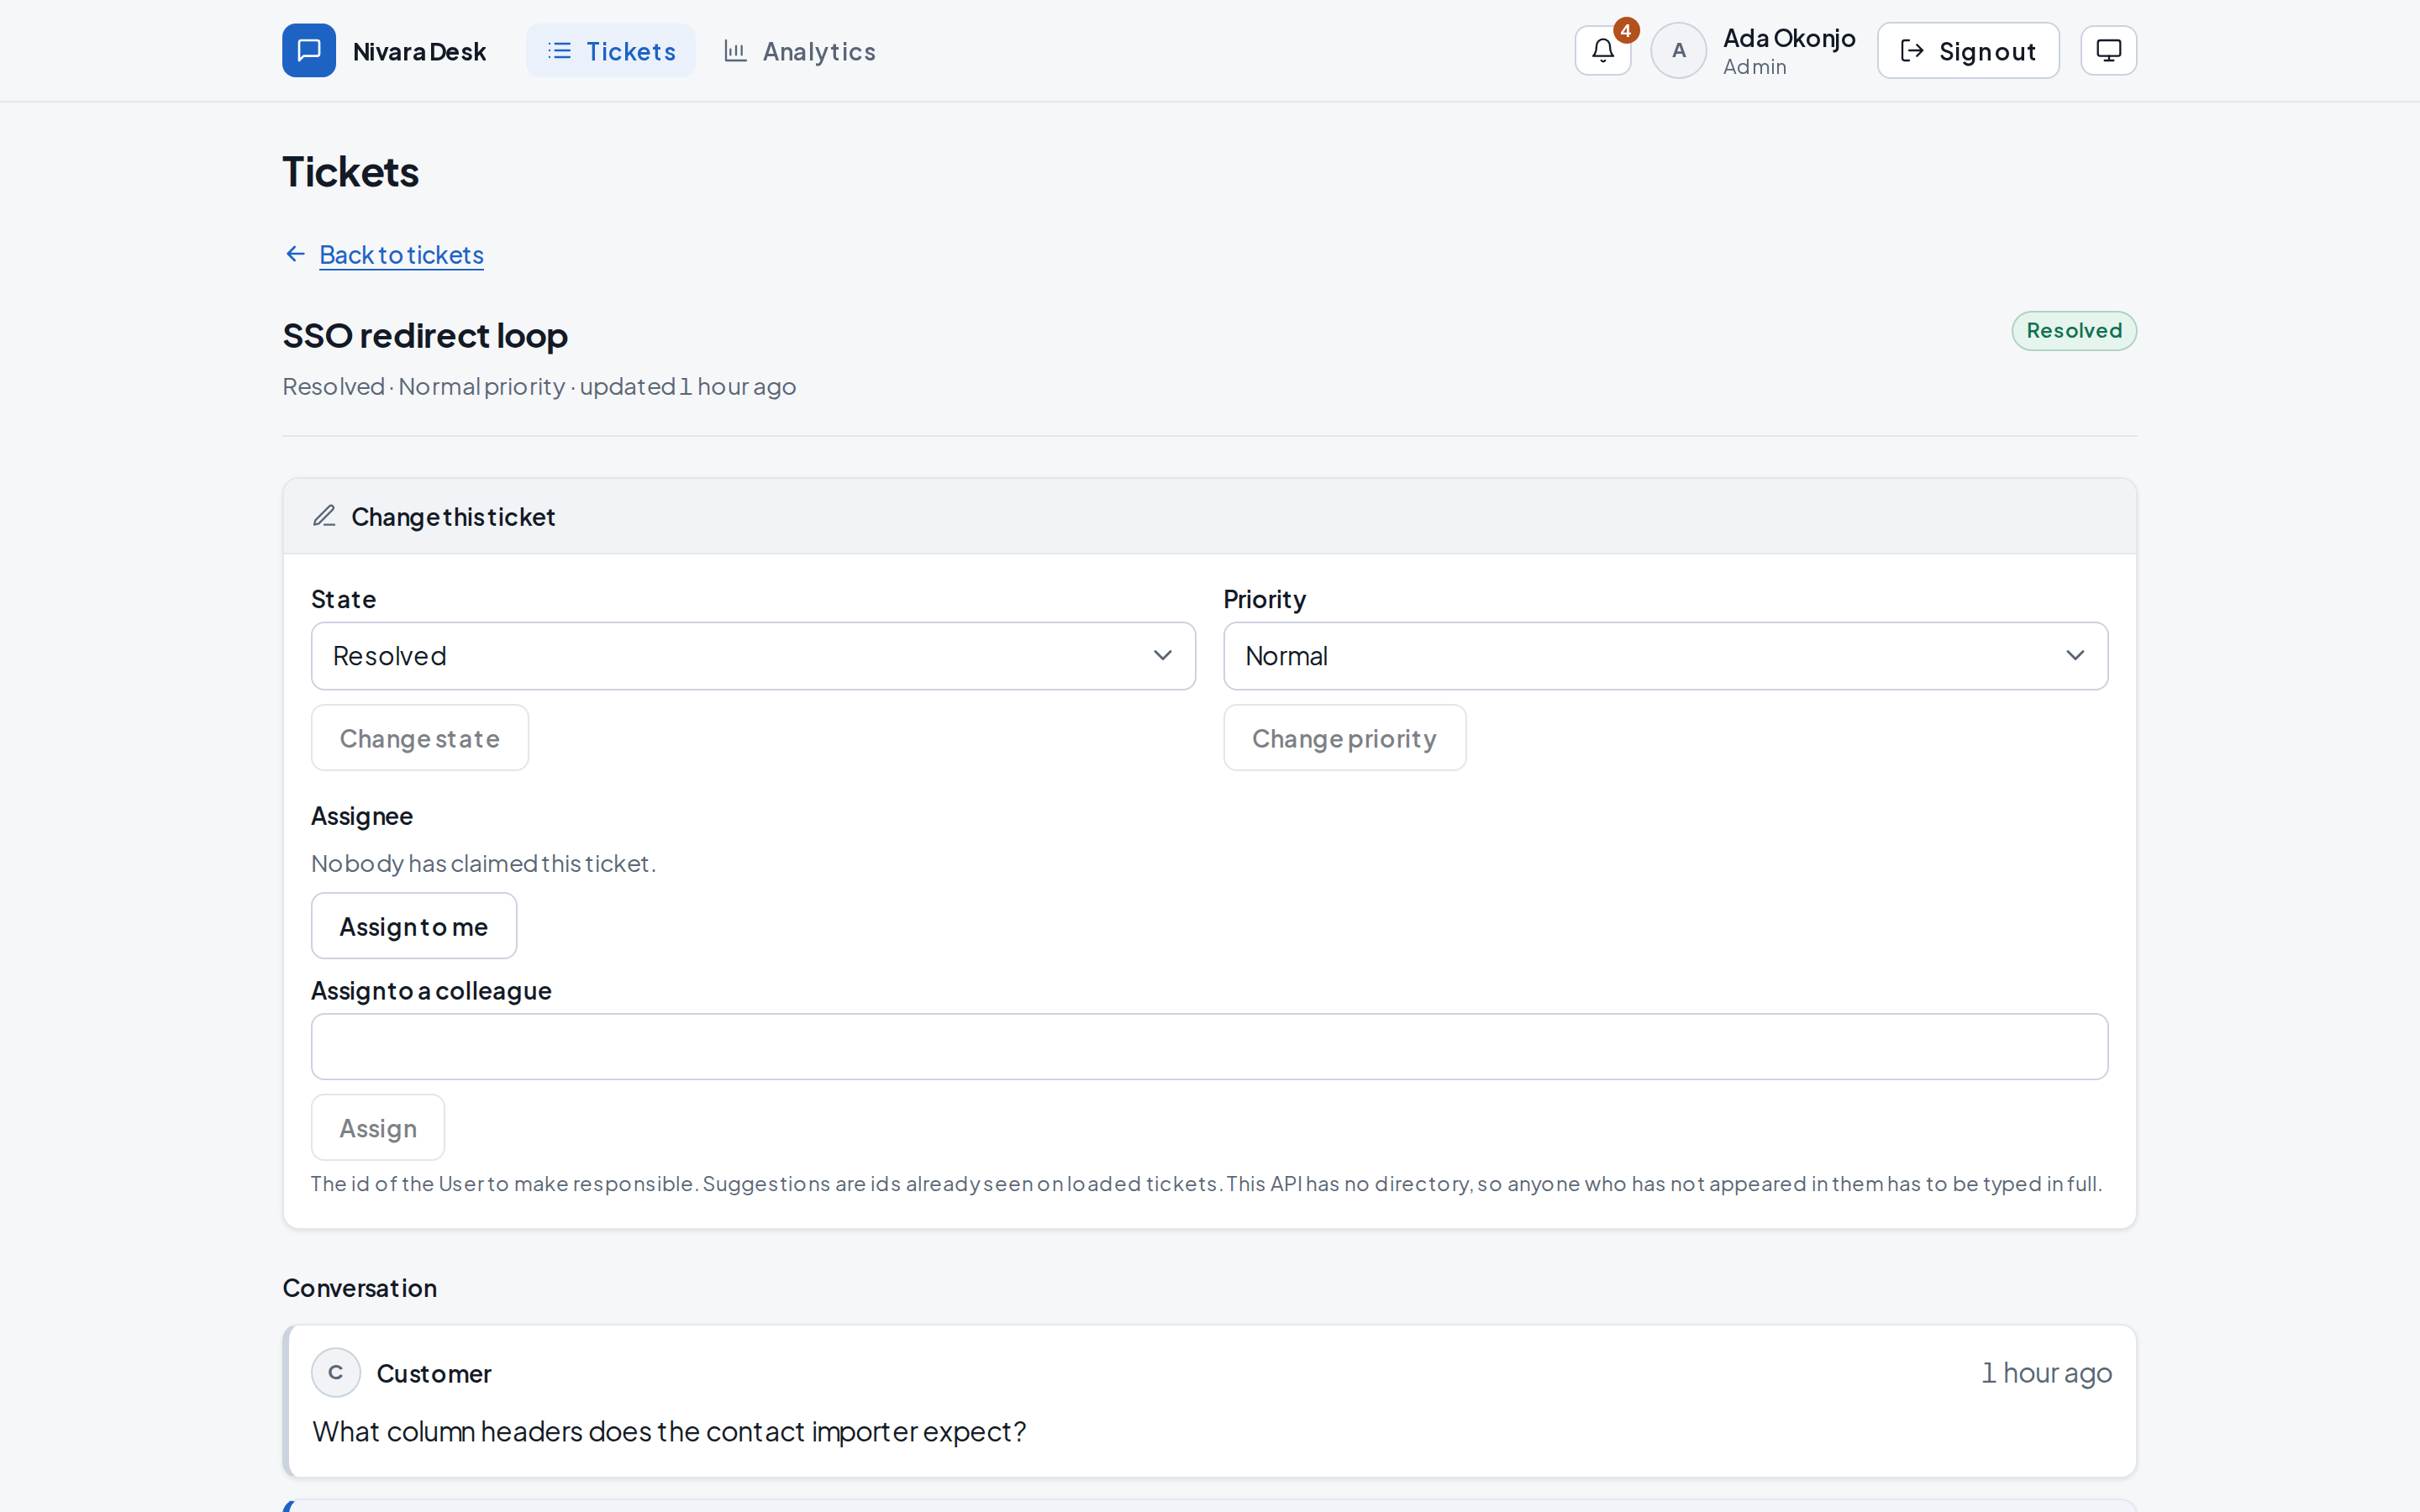The image size is (2420, 1512).
Task: Click the Nivara Desk brand name
Action: (x=419, y=51)
